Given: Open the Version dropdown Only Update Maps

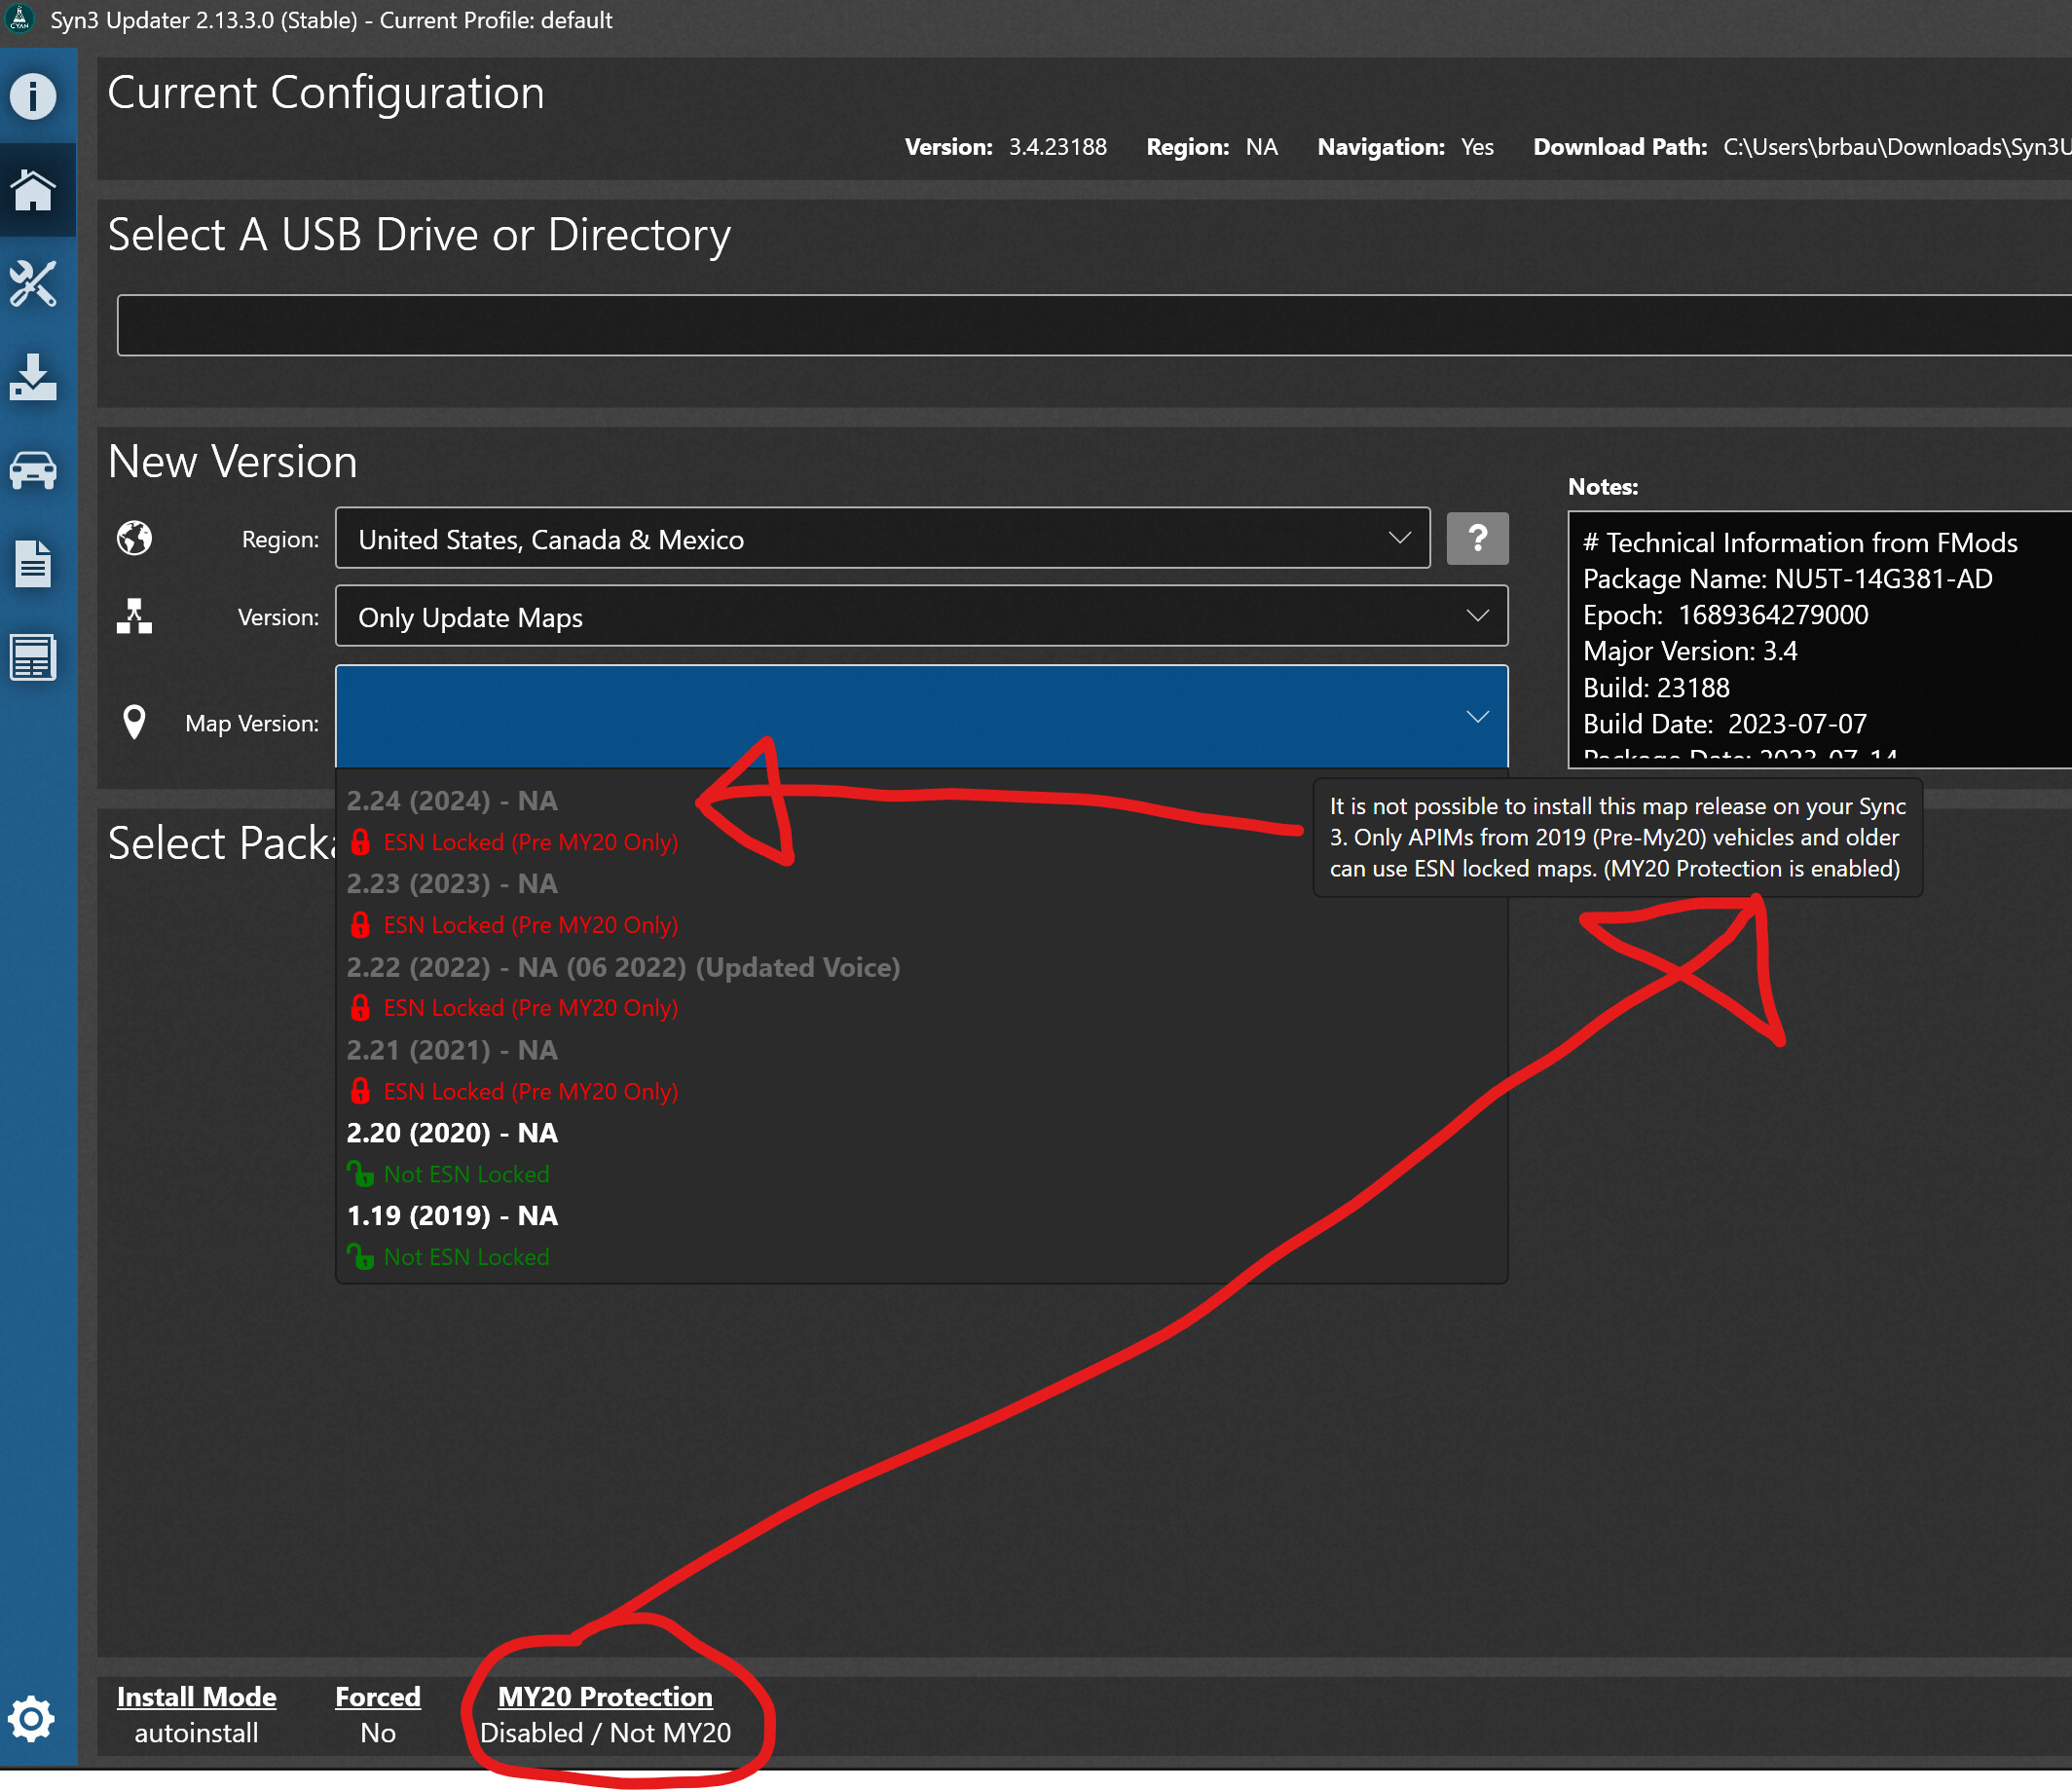Looking at the screenshot, I should [921, 616].
